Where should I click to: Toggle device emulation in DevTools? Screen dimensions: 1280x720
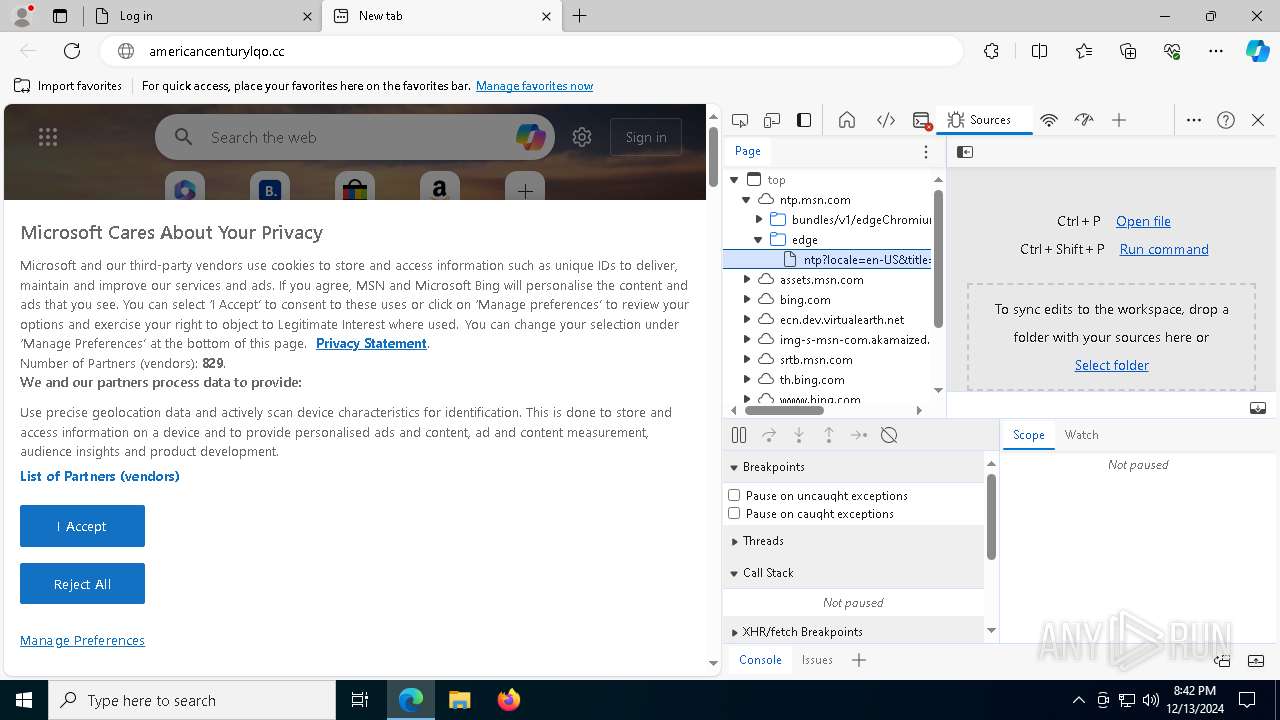pyautogui.click(x=772, y=120)
